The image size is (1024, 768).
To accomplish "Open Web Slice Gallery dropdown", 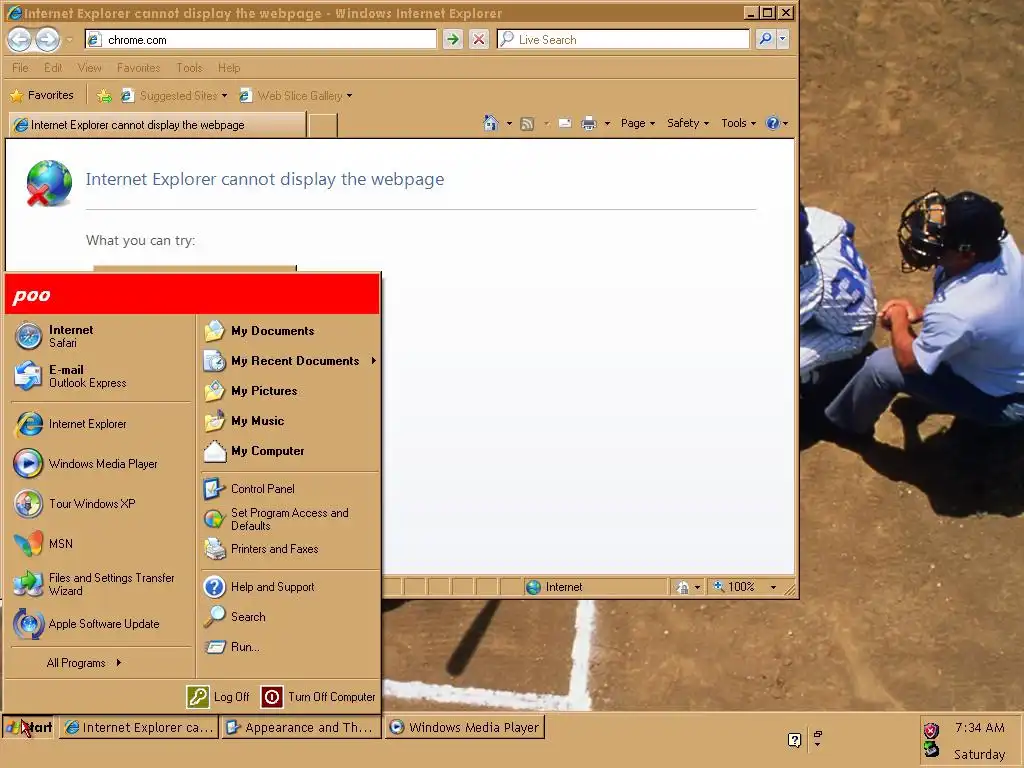I will pos(295,96).
